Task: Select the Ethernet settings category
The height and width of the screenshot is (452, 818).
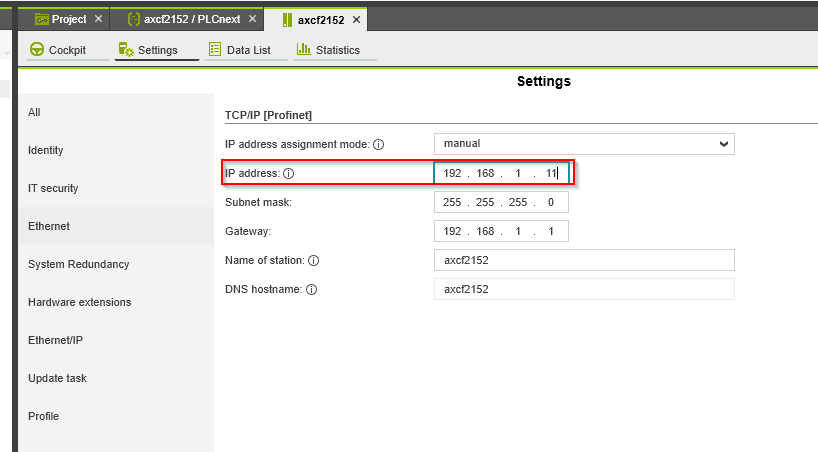Action: (x=116, y=226)
